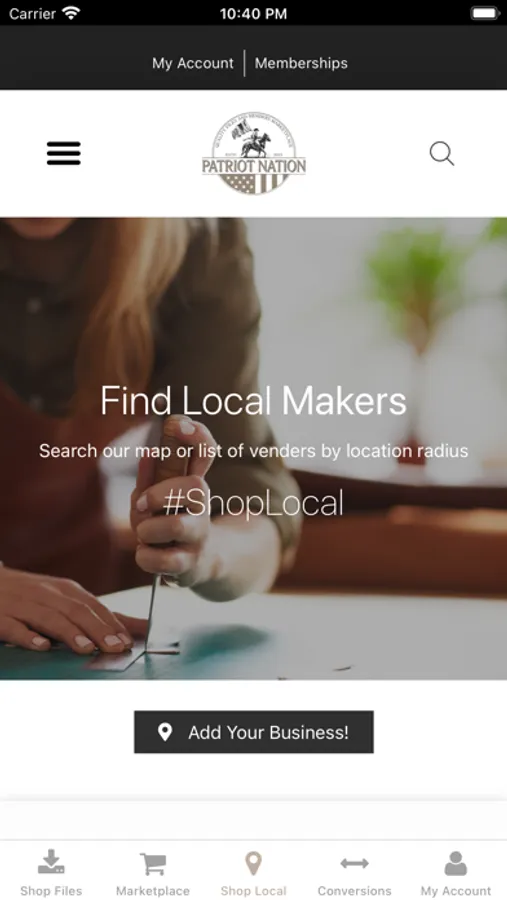Image resolution: width=507 pixels, height=900 pixels.
Task: Go to Memberships in top bar
Action: tap(301, 63)
